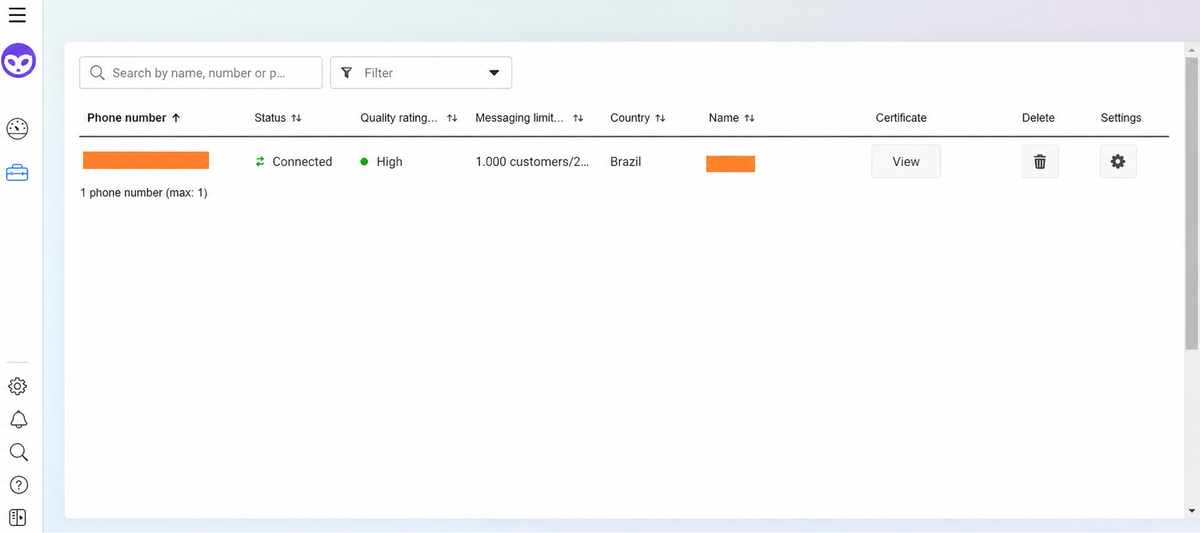Screen dimensions: 1200x533
Task: Click the Connected status text
Action: point(302,161)
